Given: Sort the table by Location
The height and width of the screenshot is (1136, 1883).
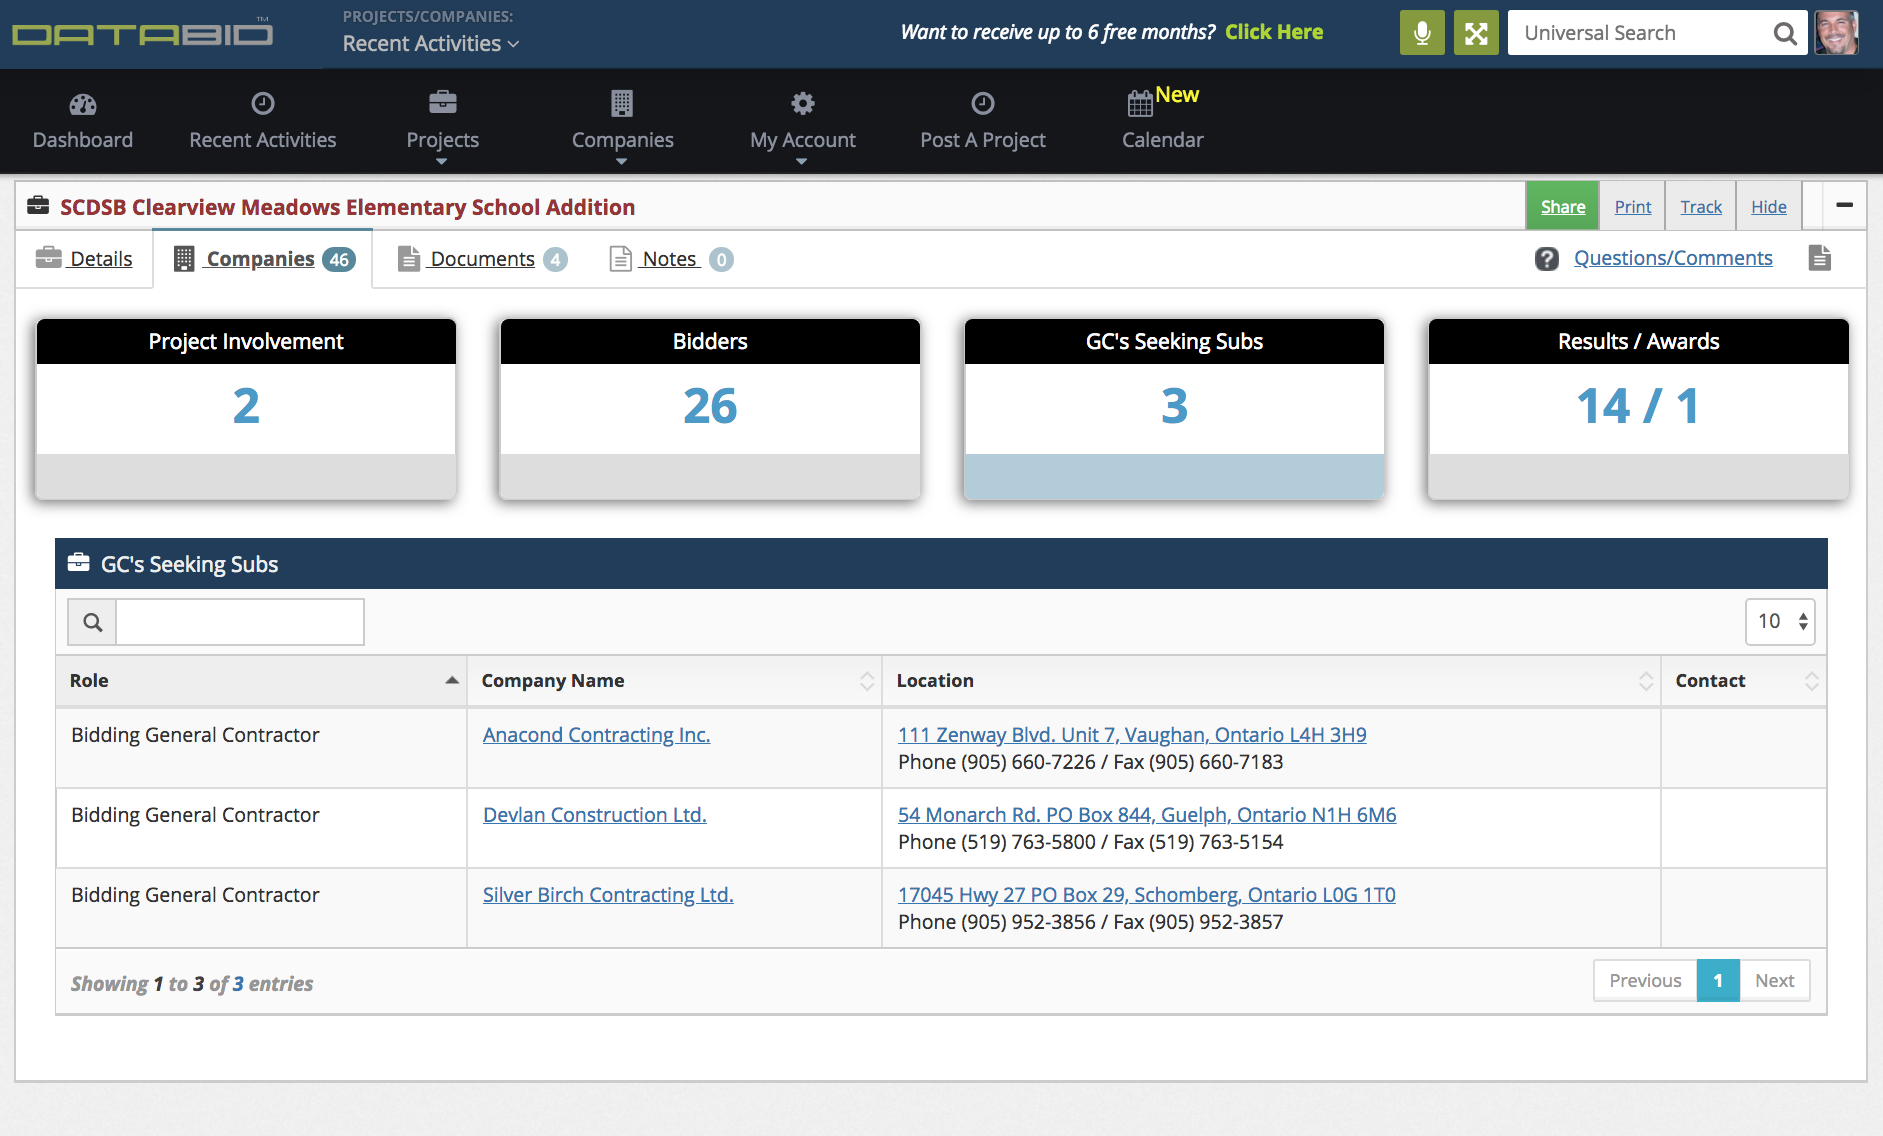Looking at the screenshot, I should pos(1271,681).
